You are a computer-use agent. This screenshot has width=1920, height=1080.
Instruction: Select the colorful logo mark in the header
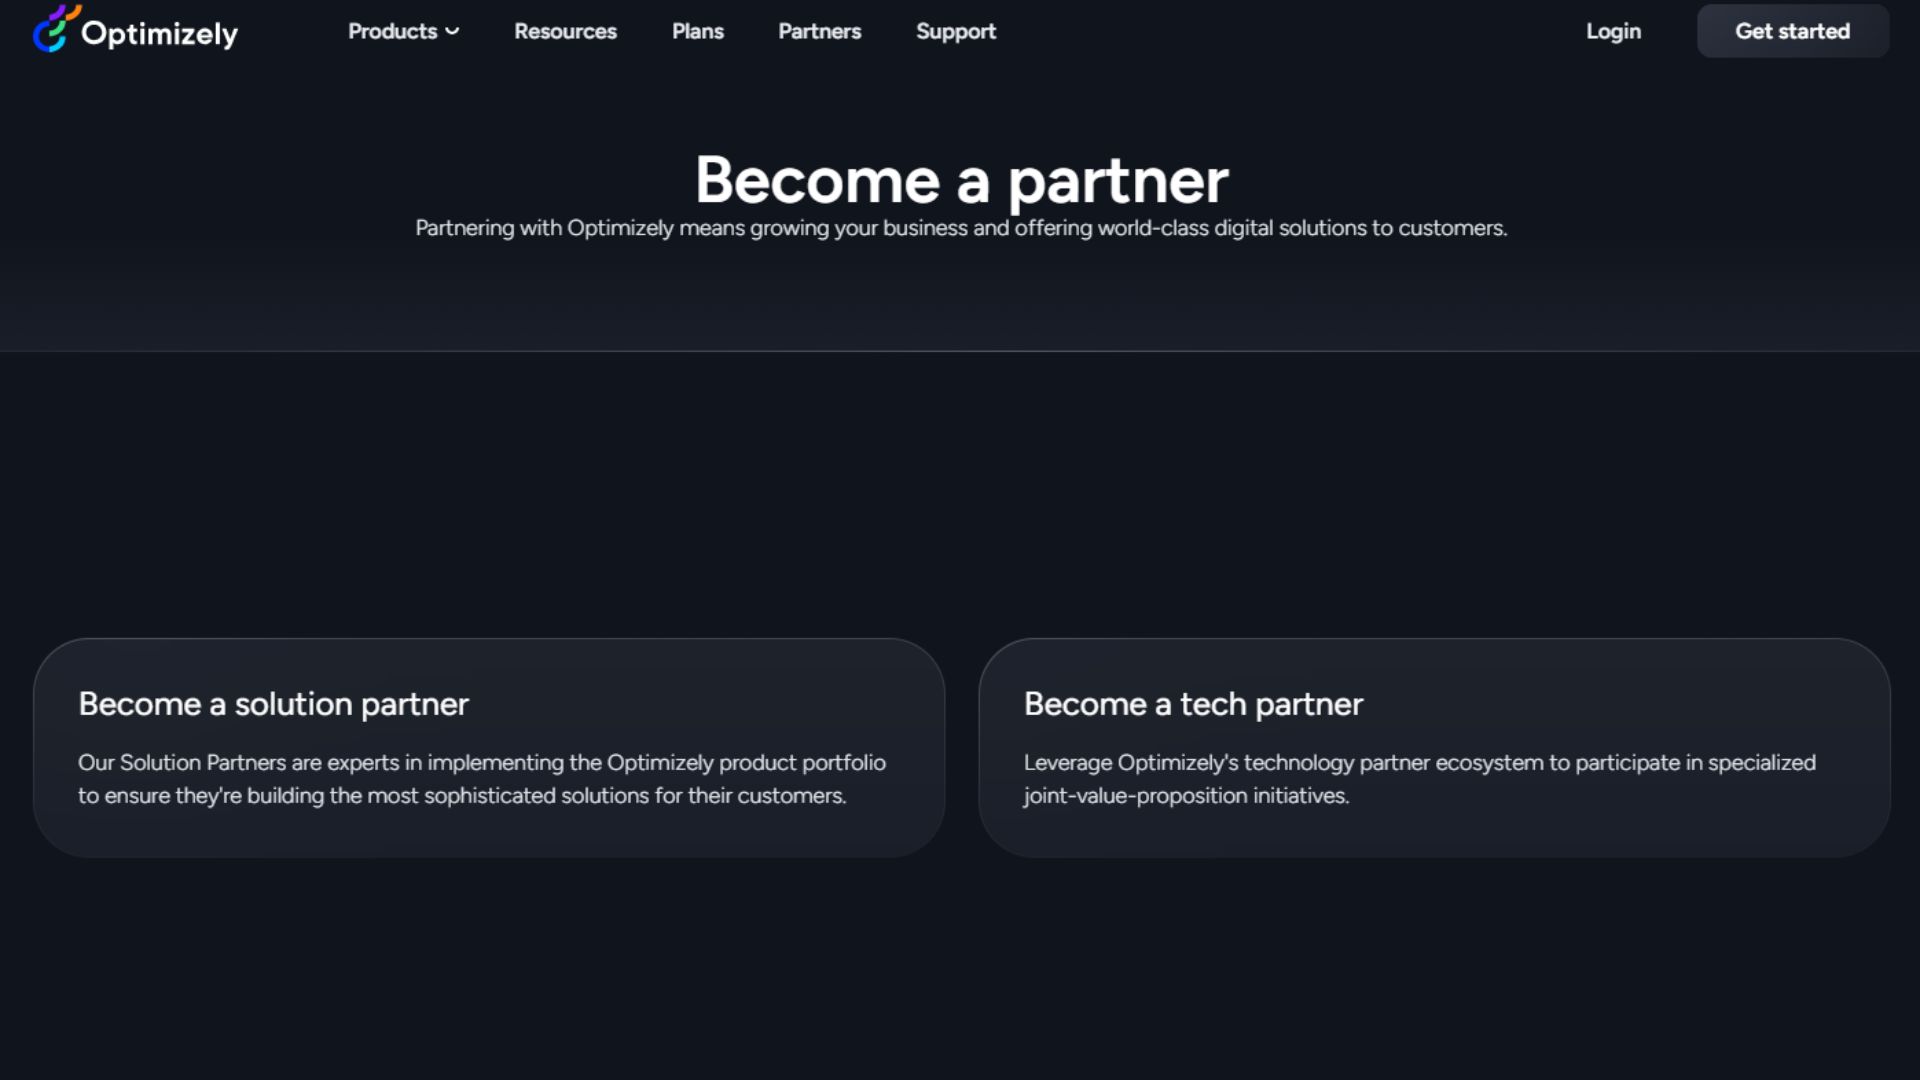(x=53, y=31)
